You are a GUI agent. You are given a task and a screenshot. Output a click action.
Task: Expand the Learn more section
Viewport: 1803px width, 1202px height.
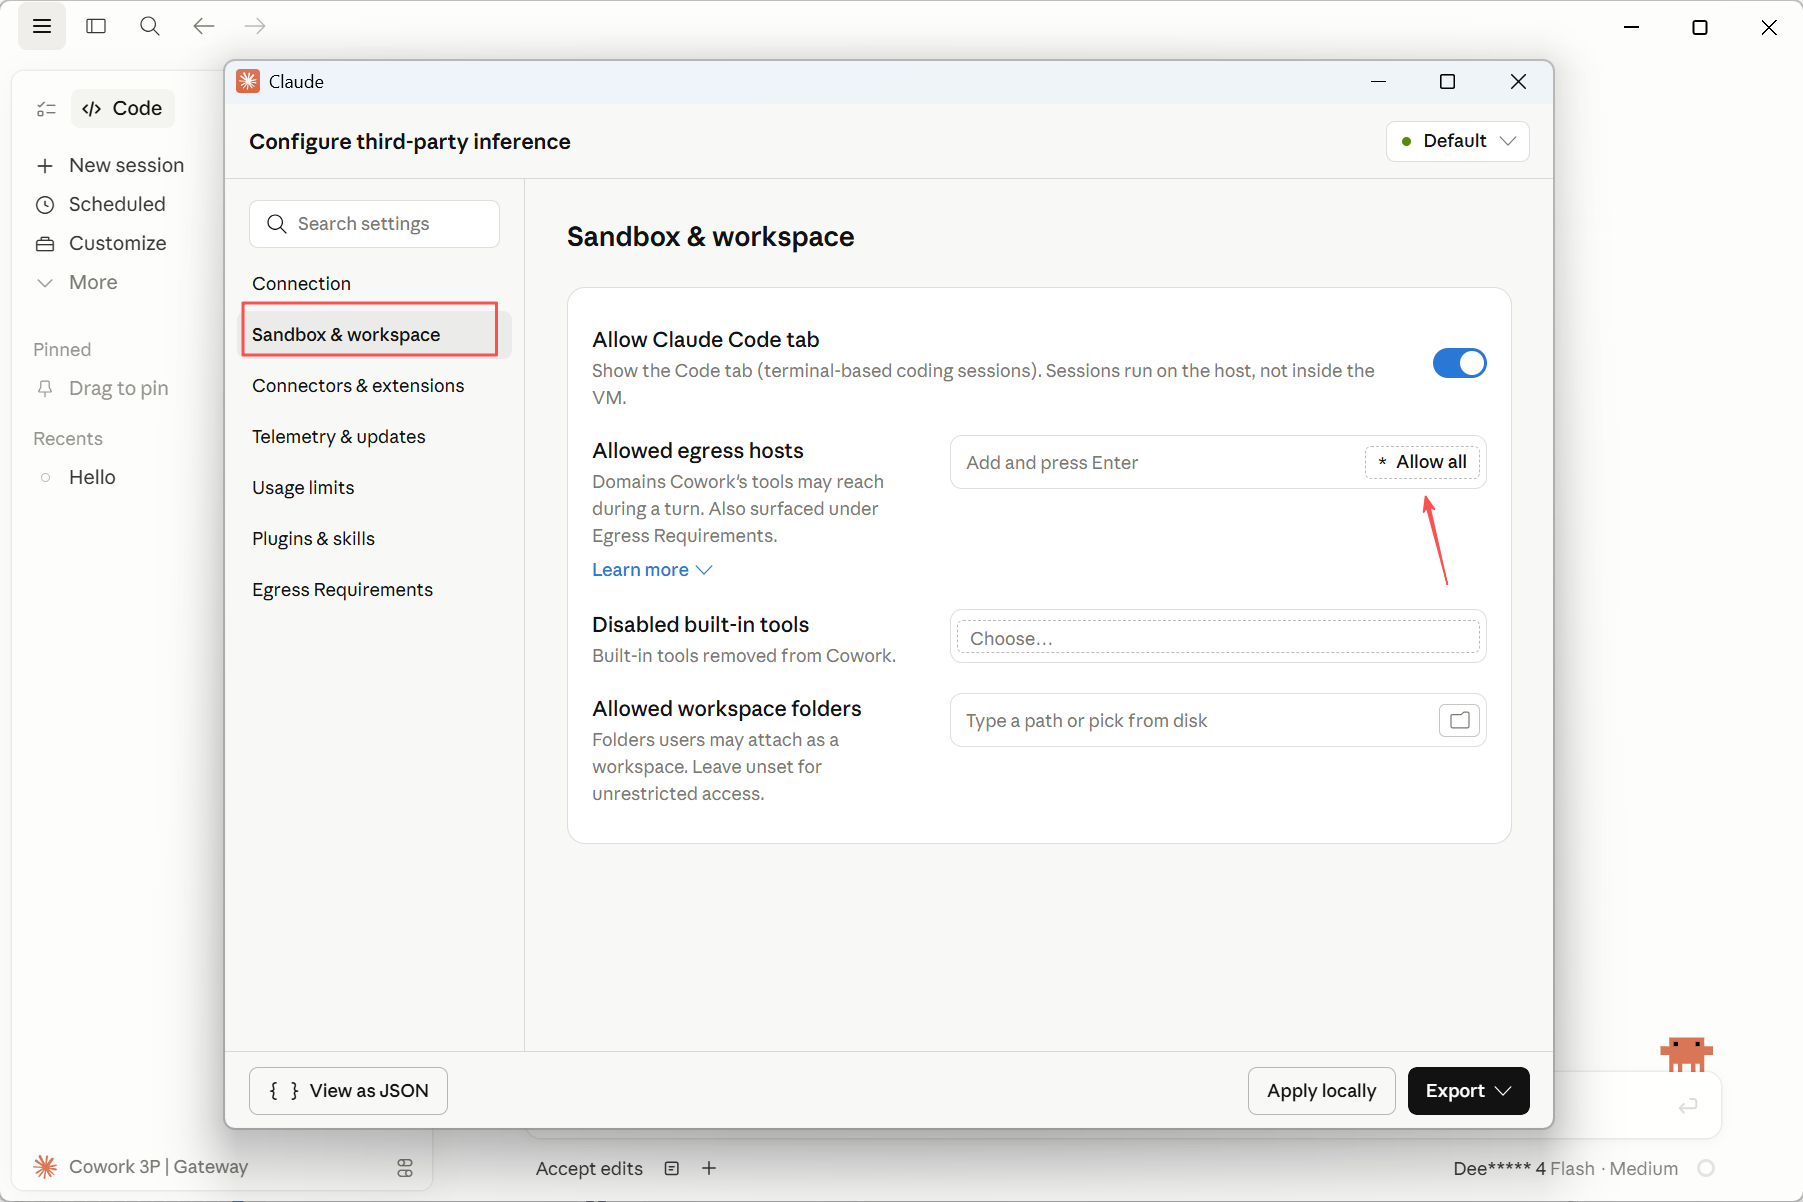coord(652,570)
